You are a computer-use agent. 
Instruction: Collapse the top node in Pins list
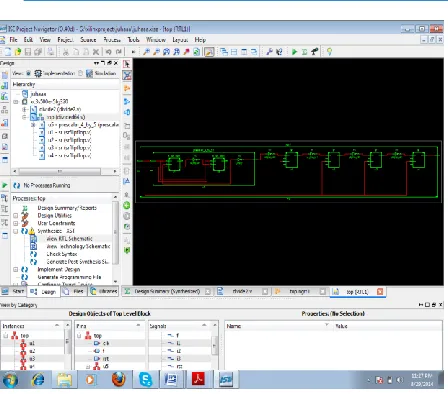(x=79, y=336)
